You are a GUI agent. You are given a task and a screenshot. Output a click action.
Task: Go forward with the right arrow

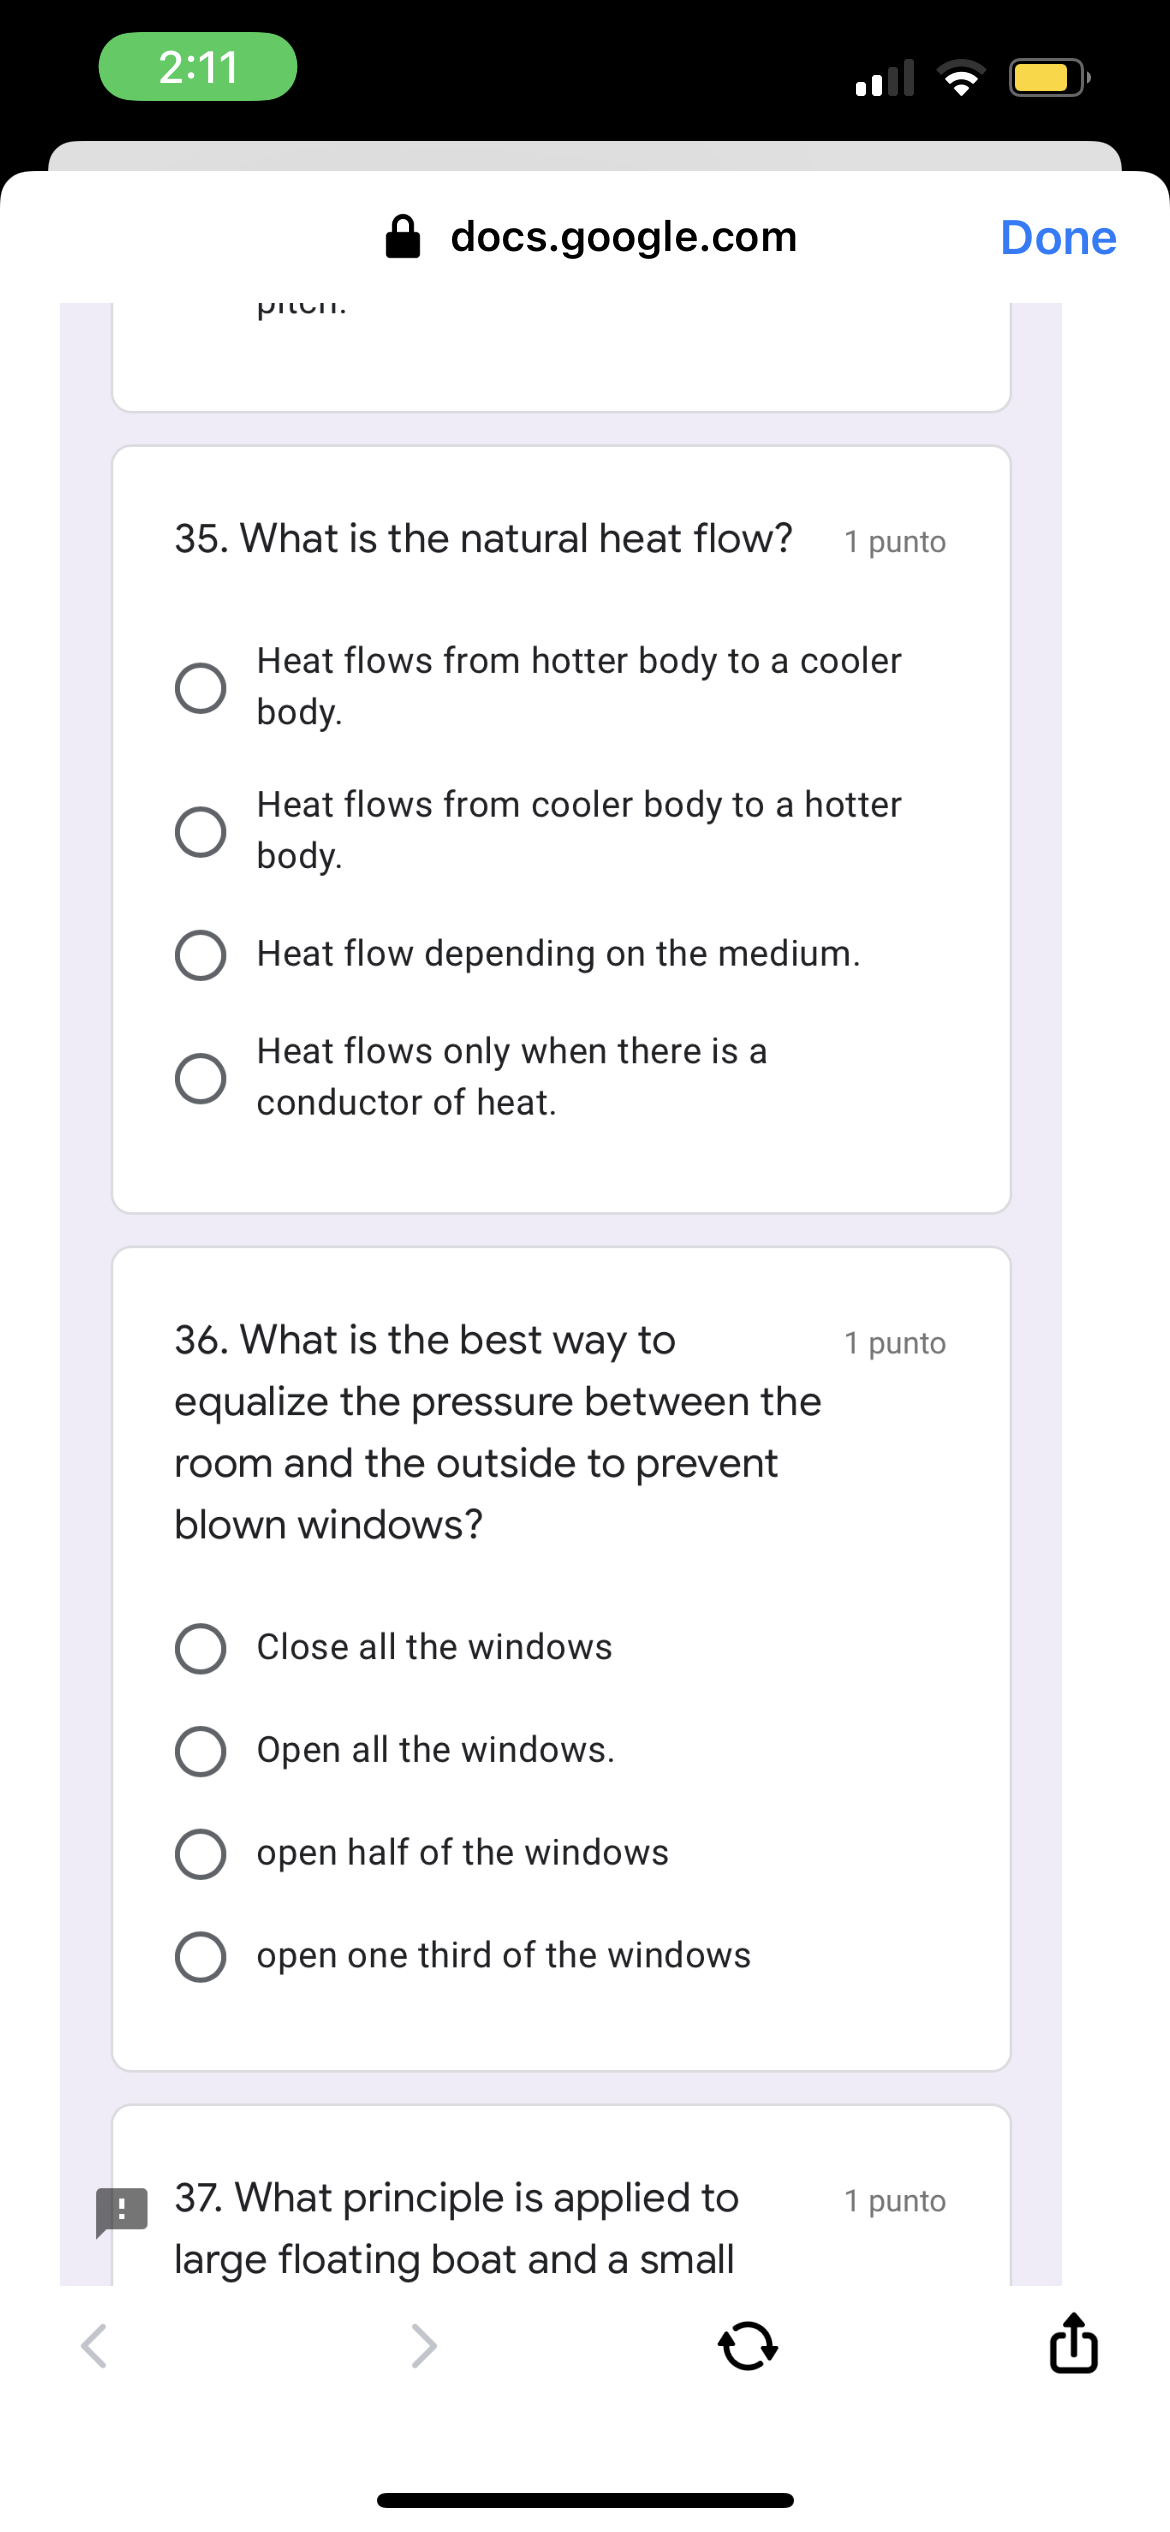tap(424, 2345)
